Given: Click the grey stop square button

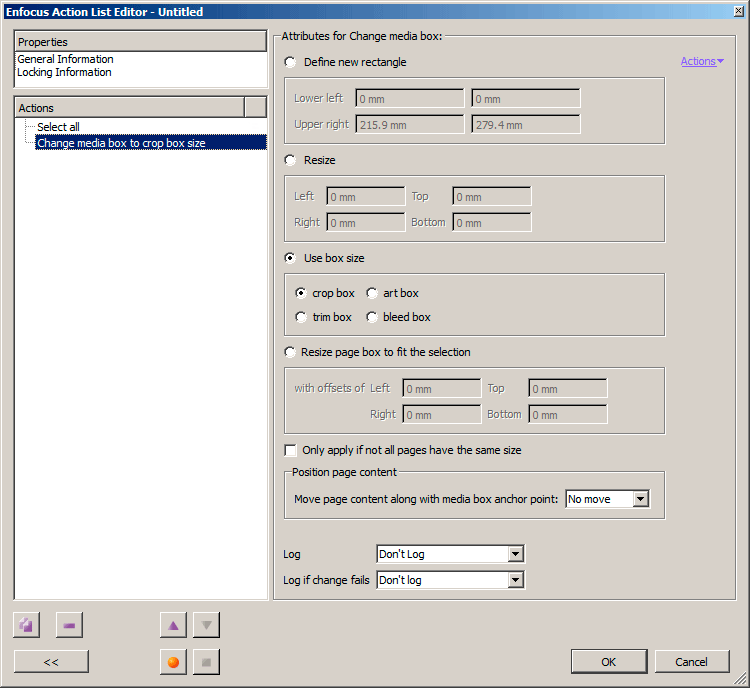Looking at the screenshot, I should click(x=206, y=662).
